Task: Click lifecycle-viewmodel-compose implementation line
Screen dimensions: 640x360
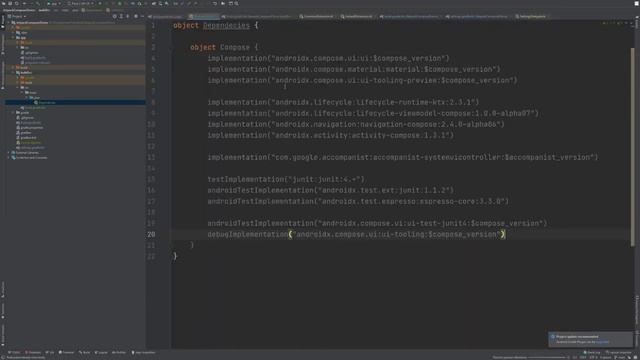Action: (373, 113)
